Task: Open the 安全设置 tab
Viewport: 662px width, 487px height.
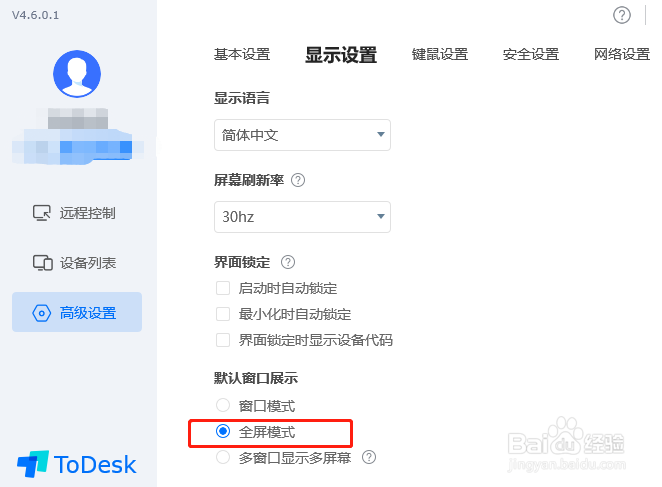Action: [x=531, y=54]
